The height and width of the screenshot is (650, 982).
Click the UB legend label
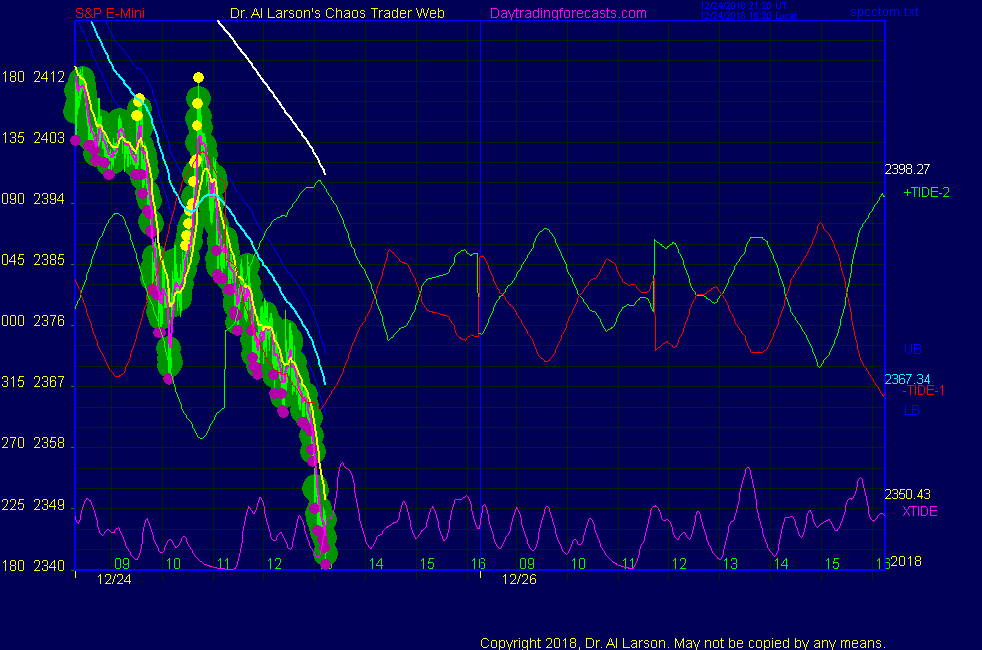(x=912, y=349)
